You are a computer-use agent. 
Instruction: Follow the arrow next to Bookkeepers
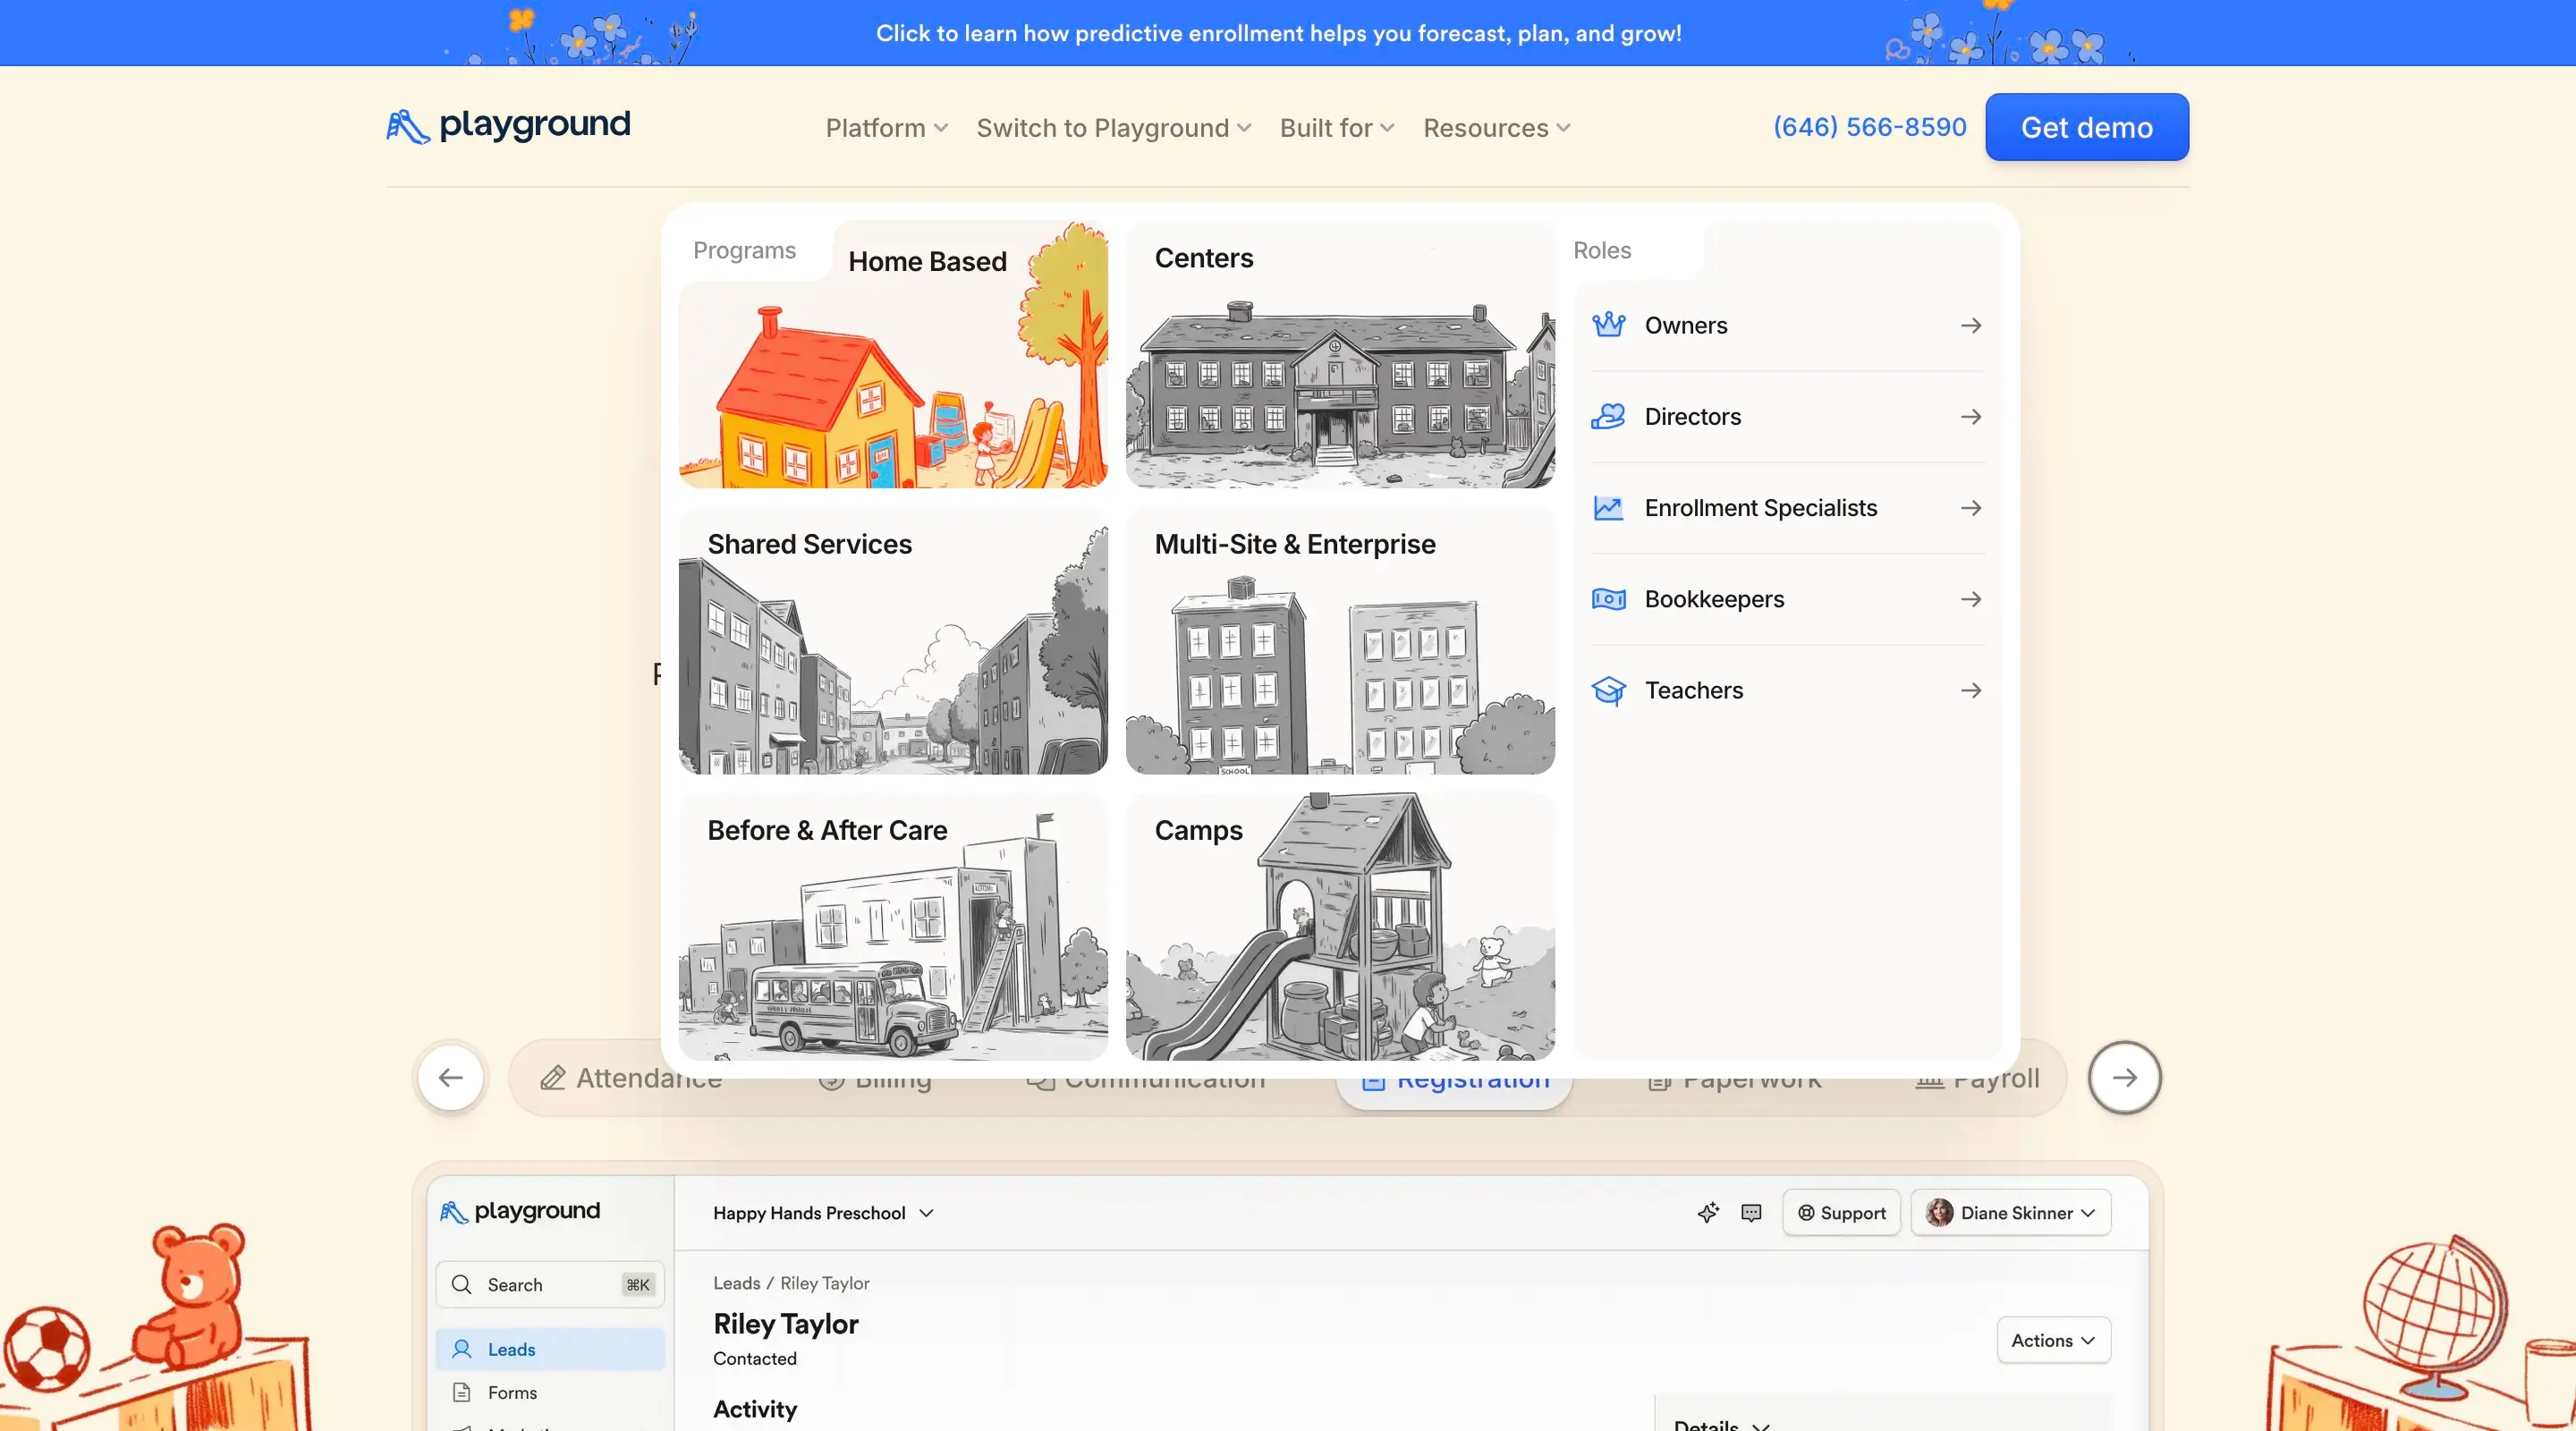pyautogui.click(x=1971, y=599)
